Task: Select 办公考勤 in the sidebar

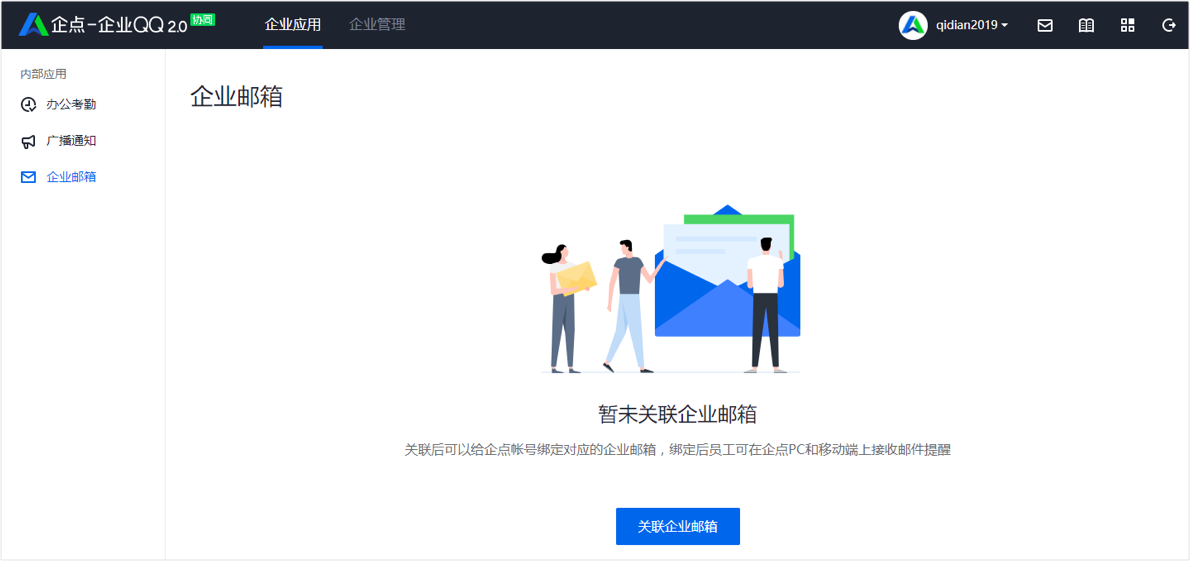Action: 71,105
